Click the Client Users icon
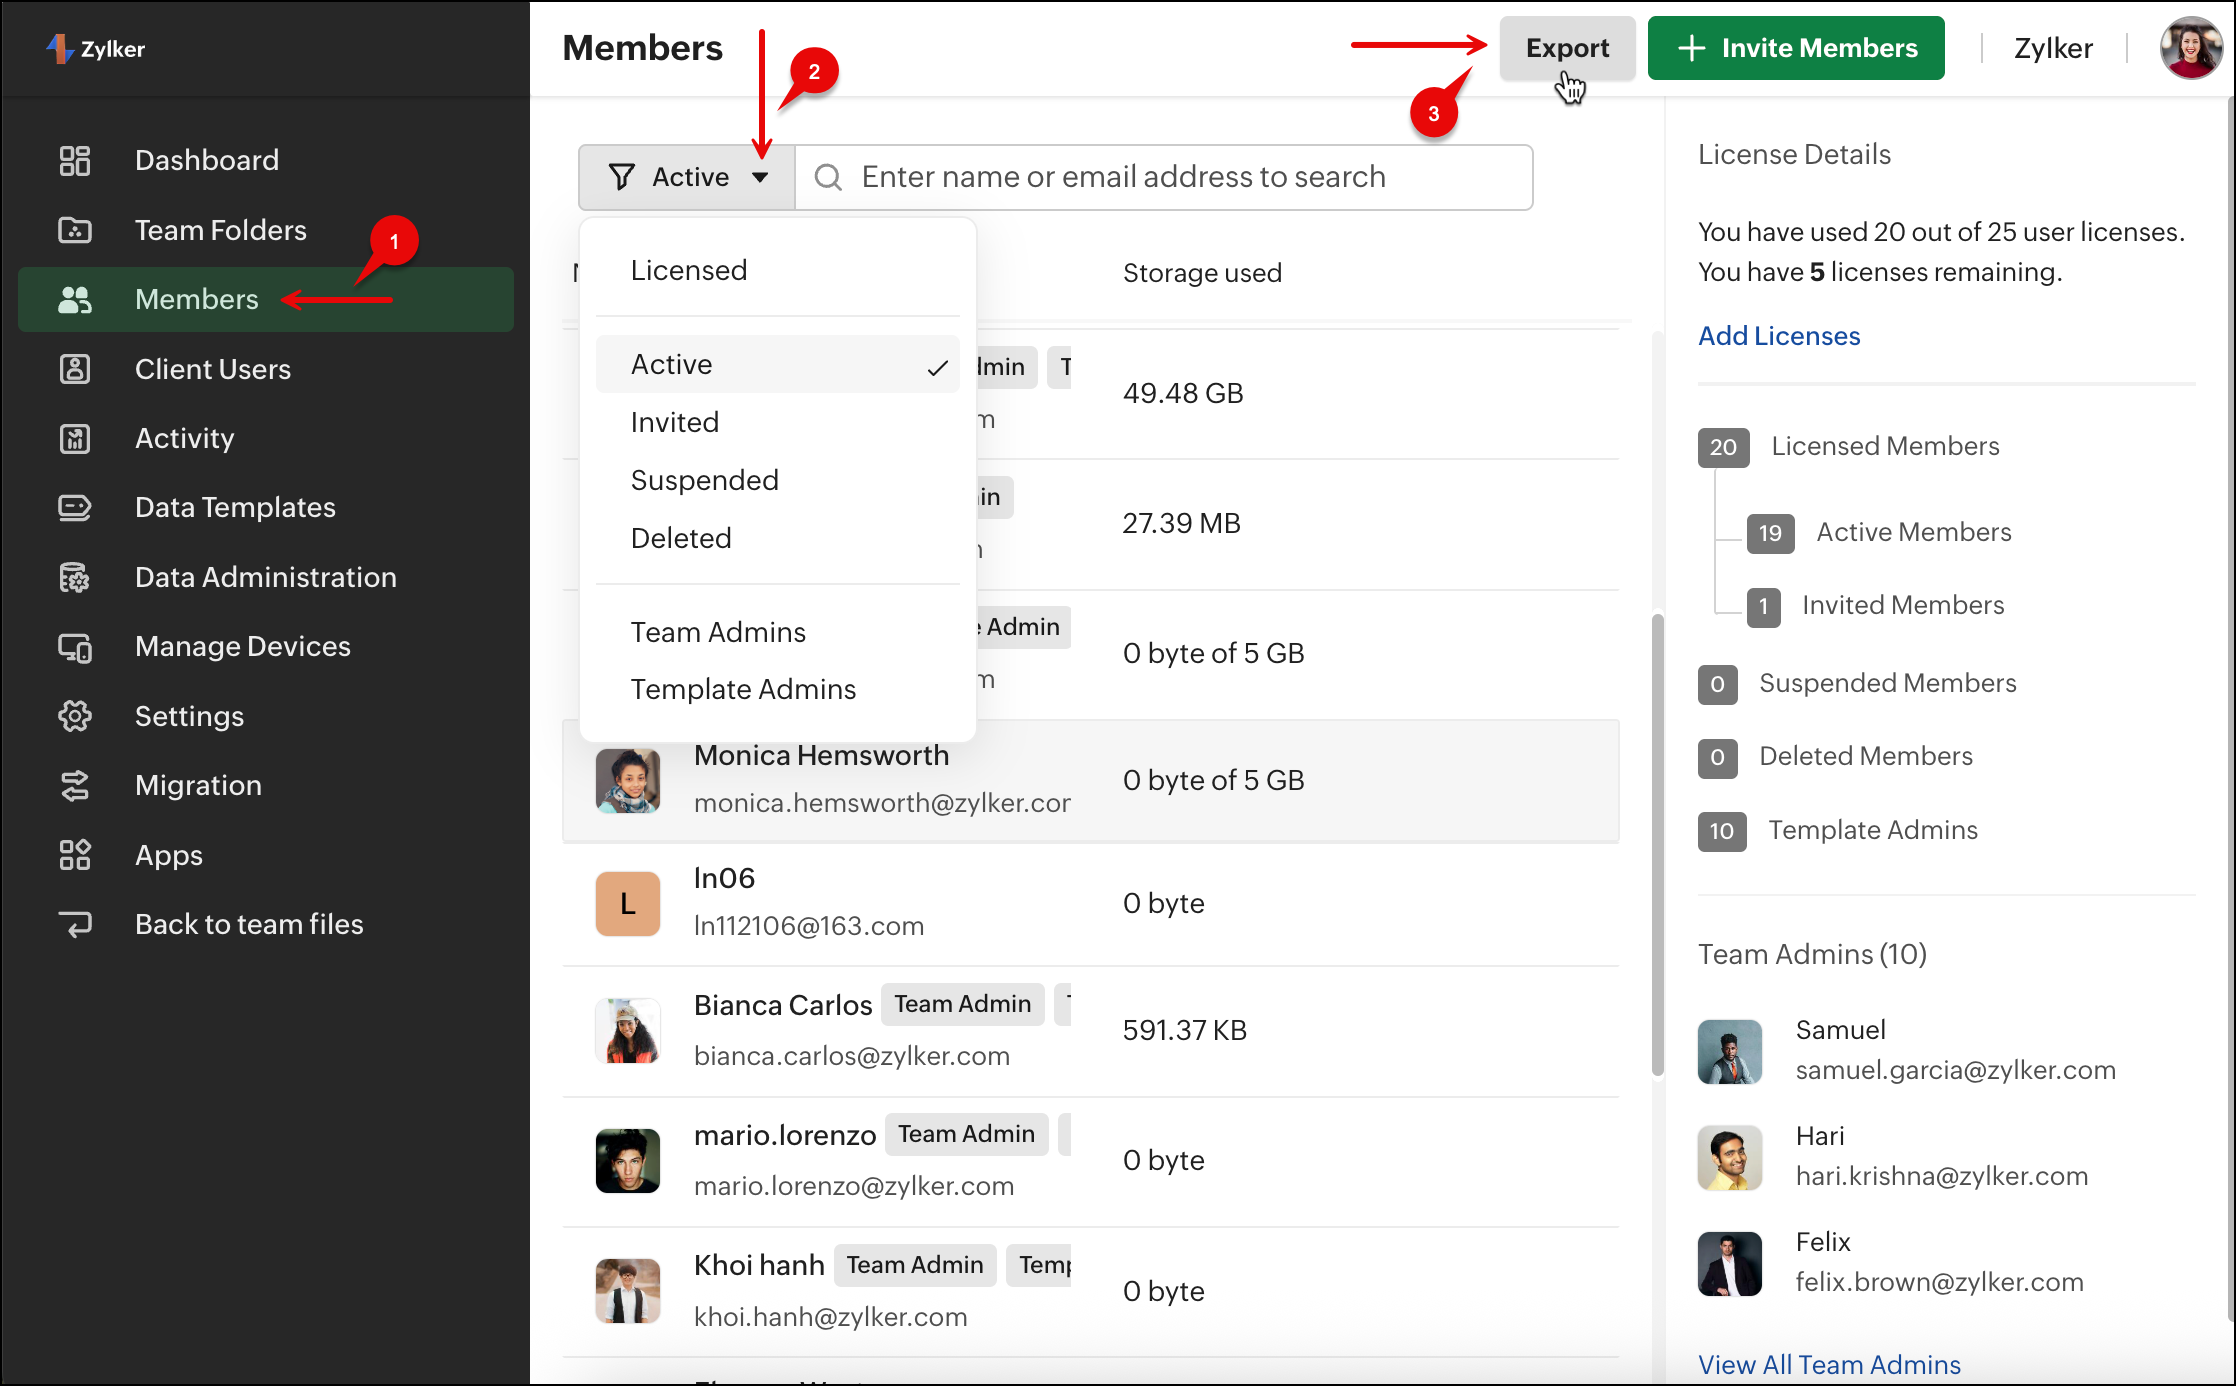 pyautogui.click(x=75, y=369)
